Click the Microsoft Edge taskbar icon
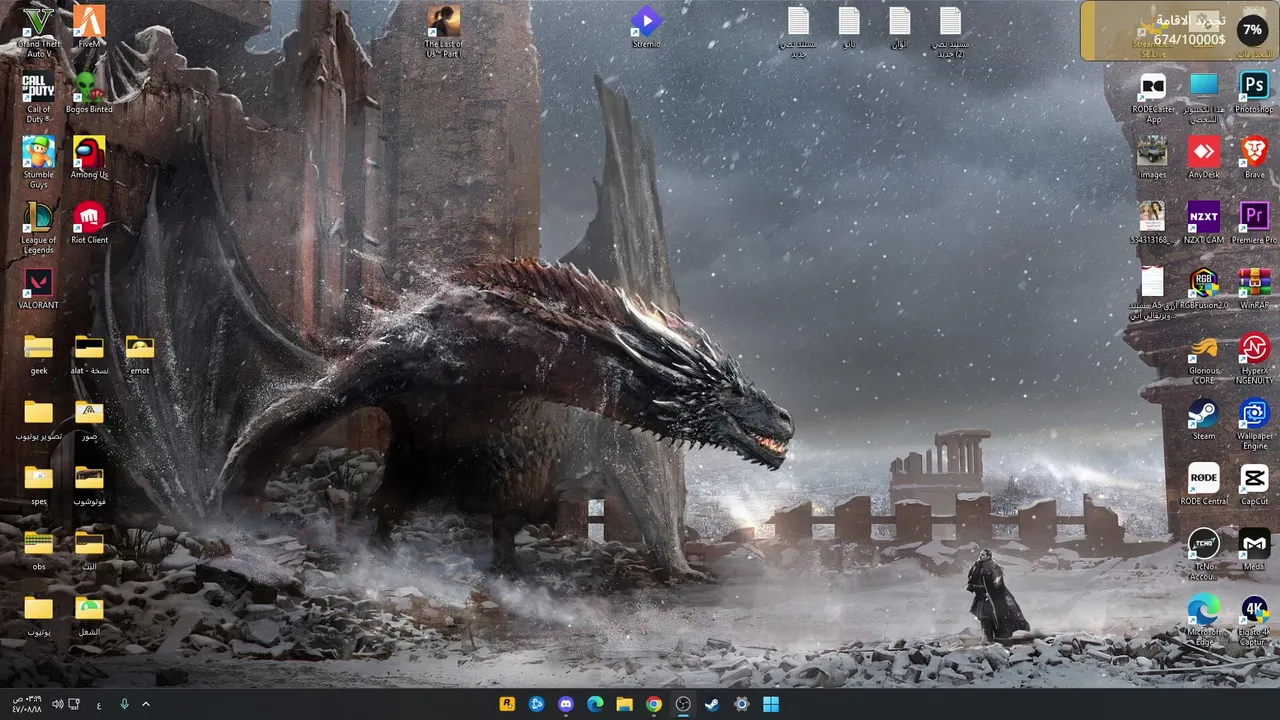This screenshot has width=1280, height=720. click(x=595, y=704)
